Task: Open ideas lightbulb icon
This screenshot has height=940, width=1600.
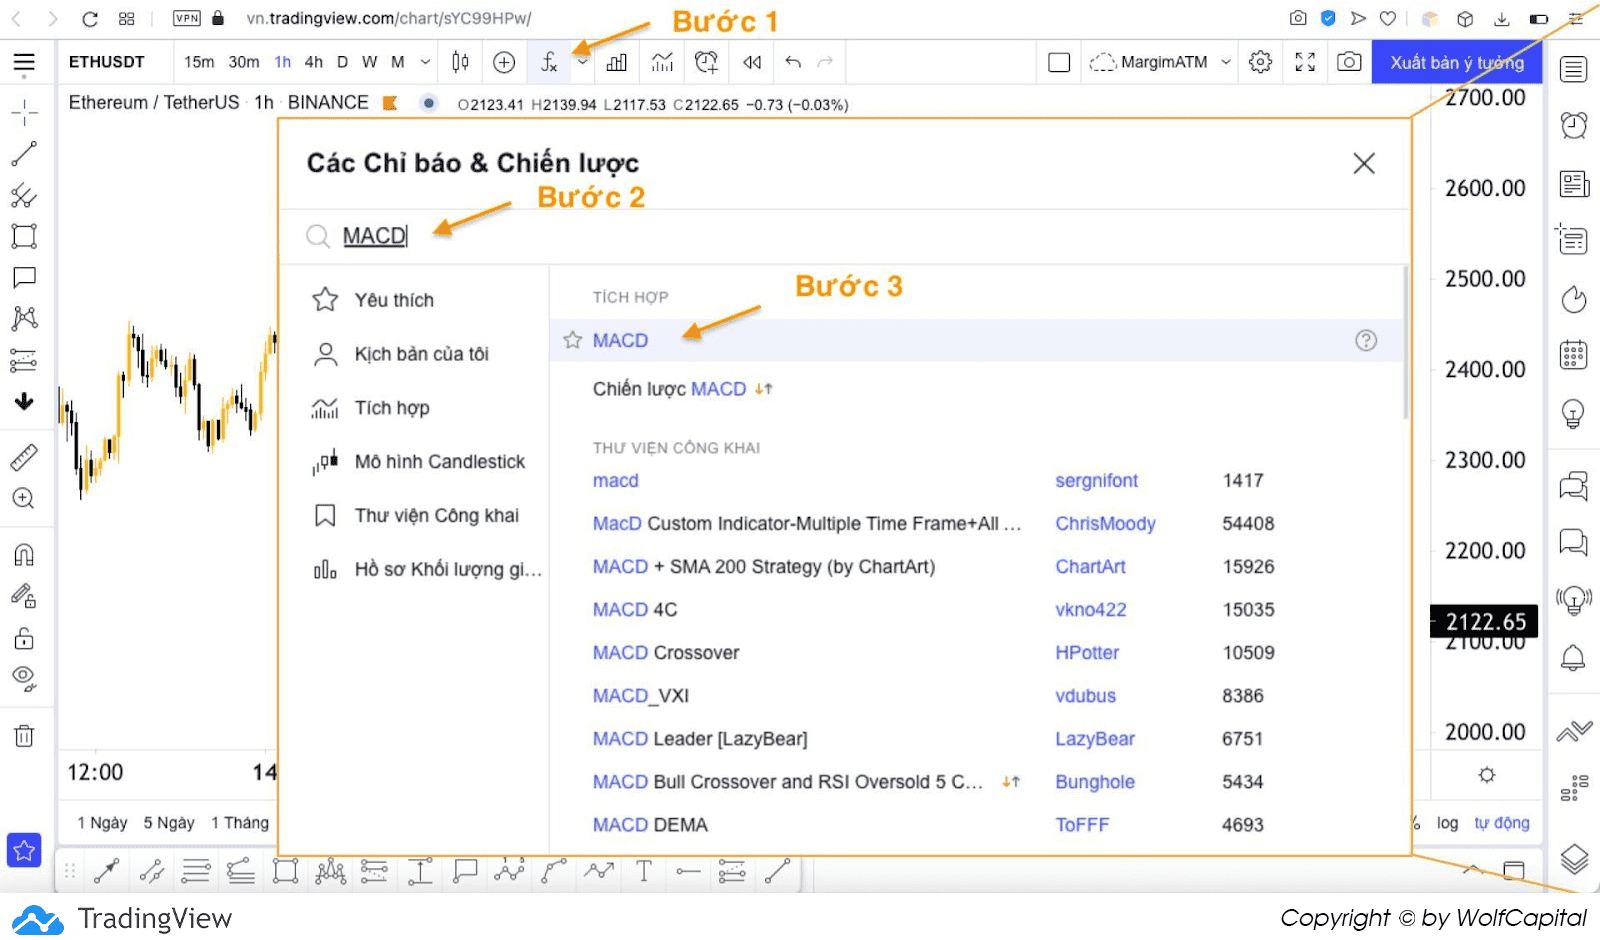Action: pyautogui.click(x=1574, y=413)
